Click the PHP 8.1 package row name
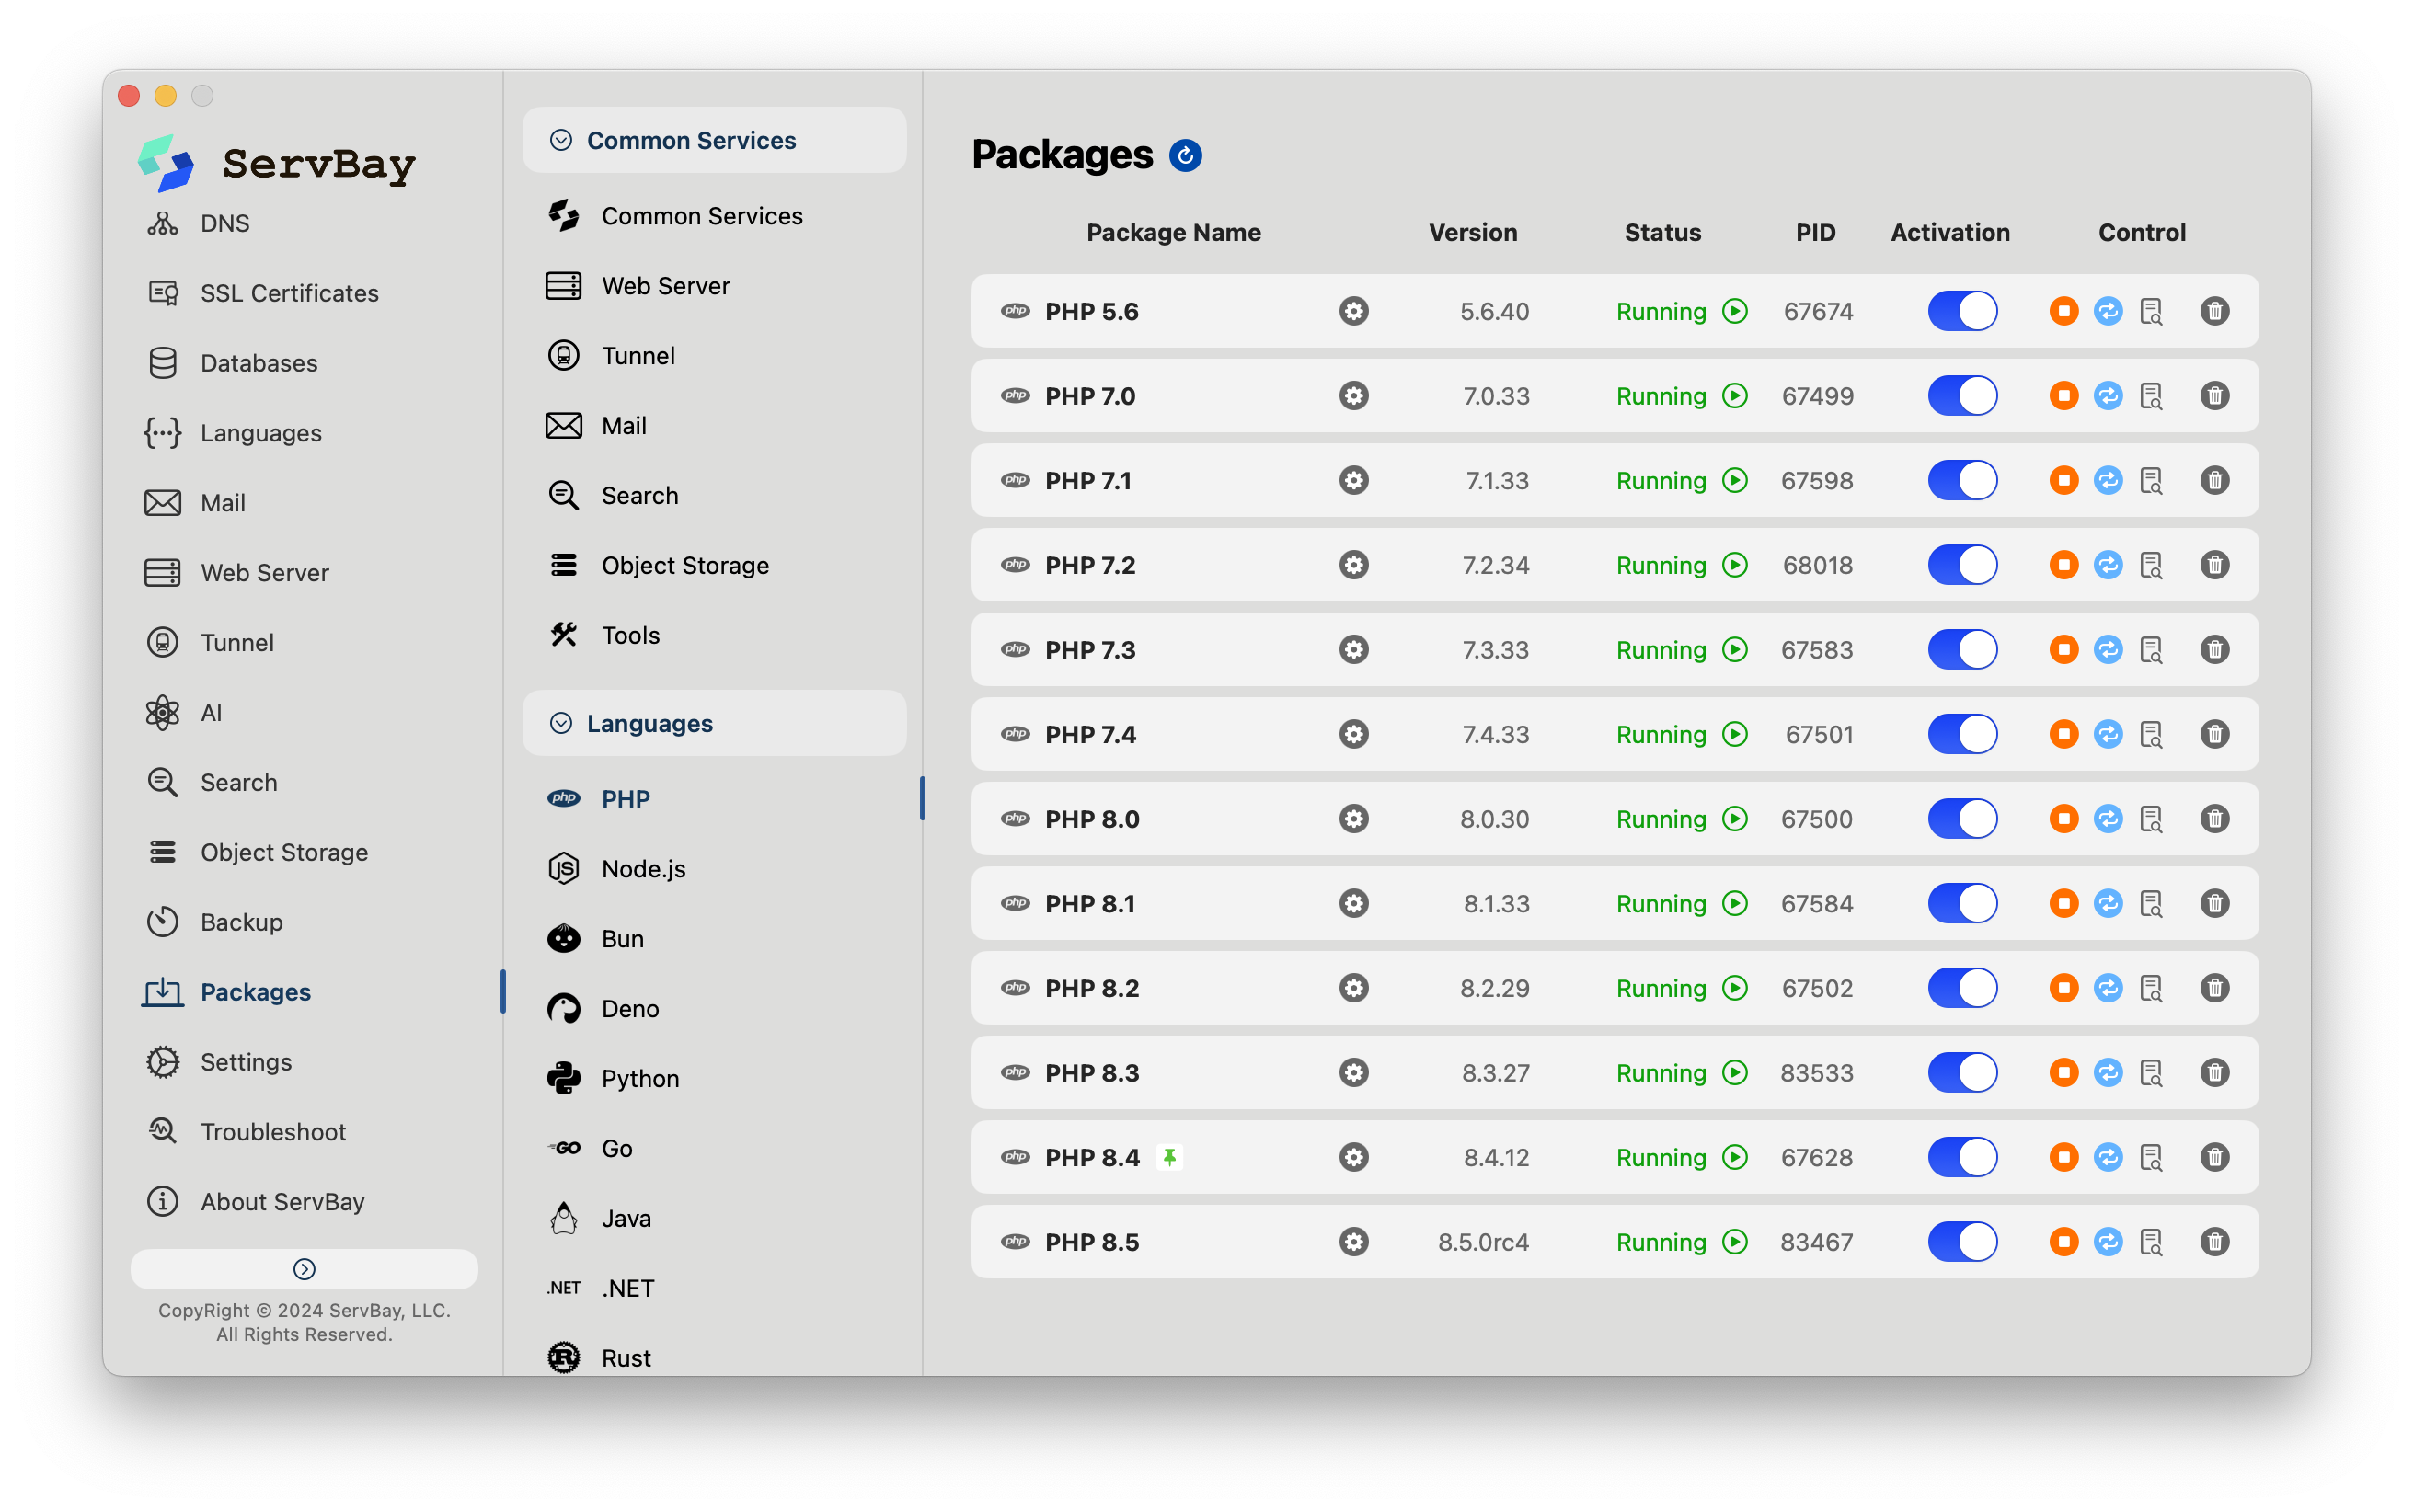 coord(1090,904)
